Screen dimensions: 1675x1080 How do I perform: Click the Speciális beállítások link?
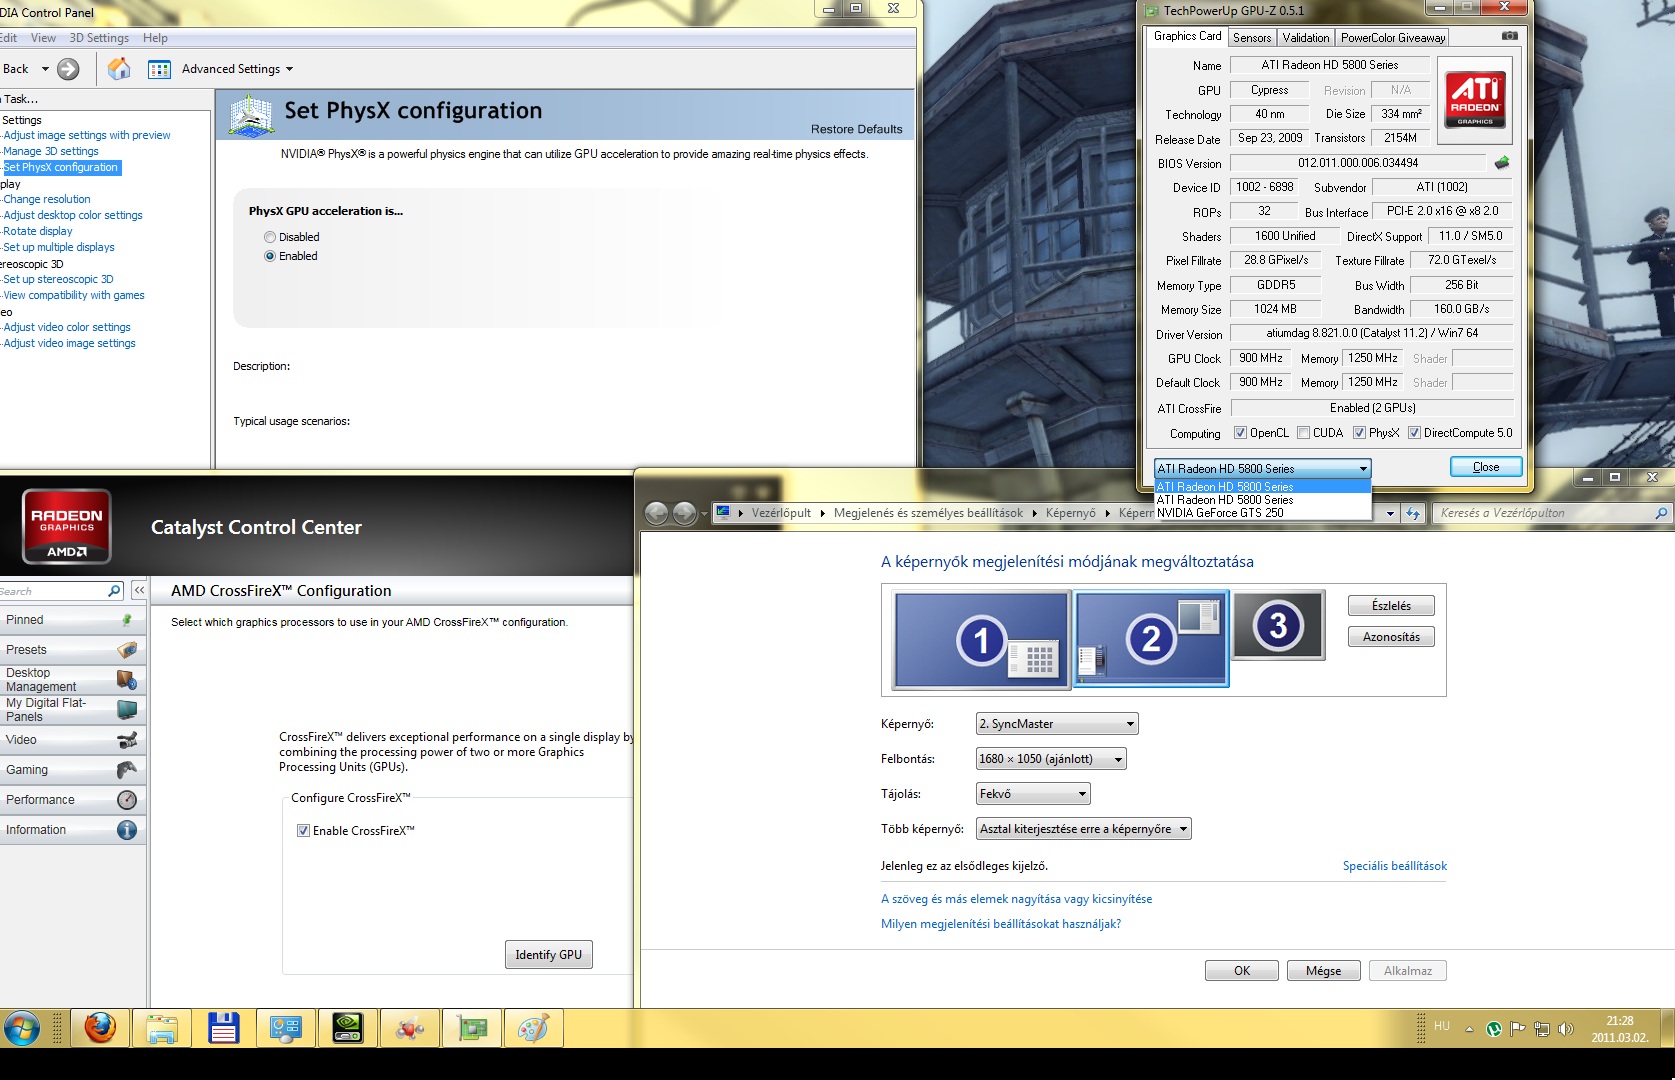pyautogui.click(x=1395, y=866)
